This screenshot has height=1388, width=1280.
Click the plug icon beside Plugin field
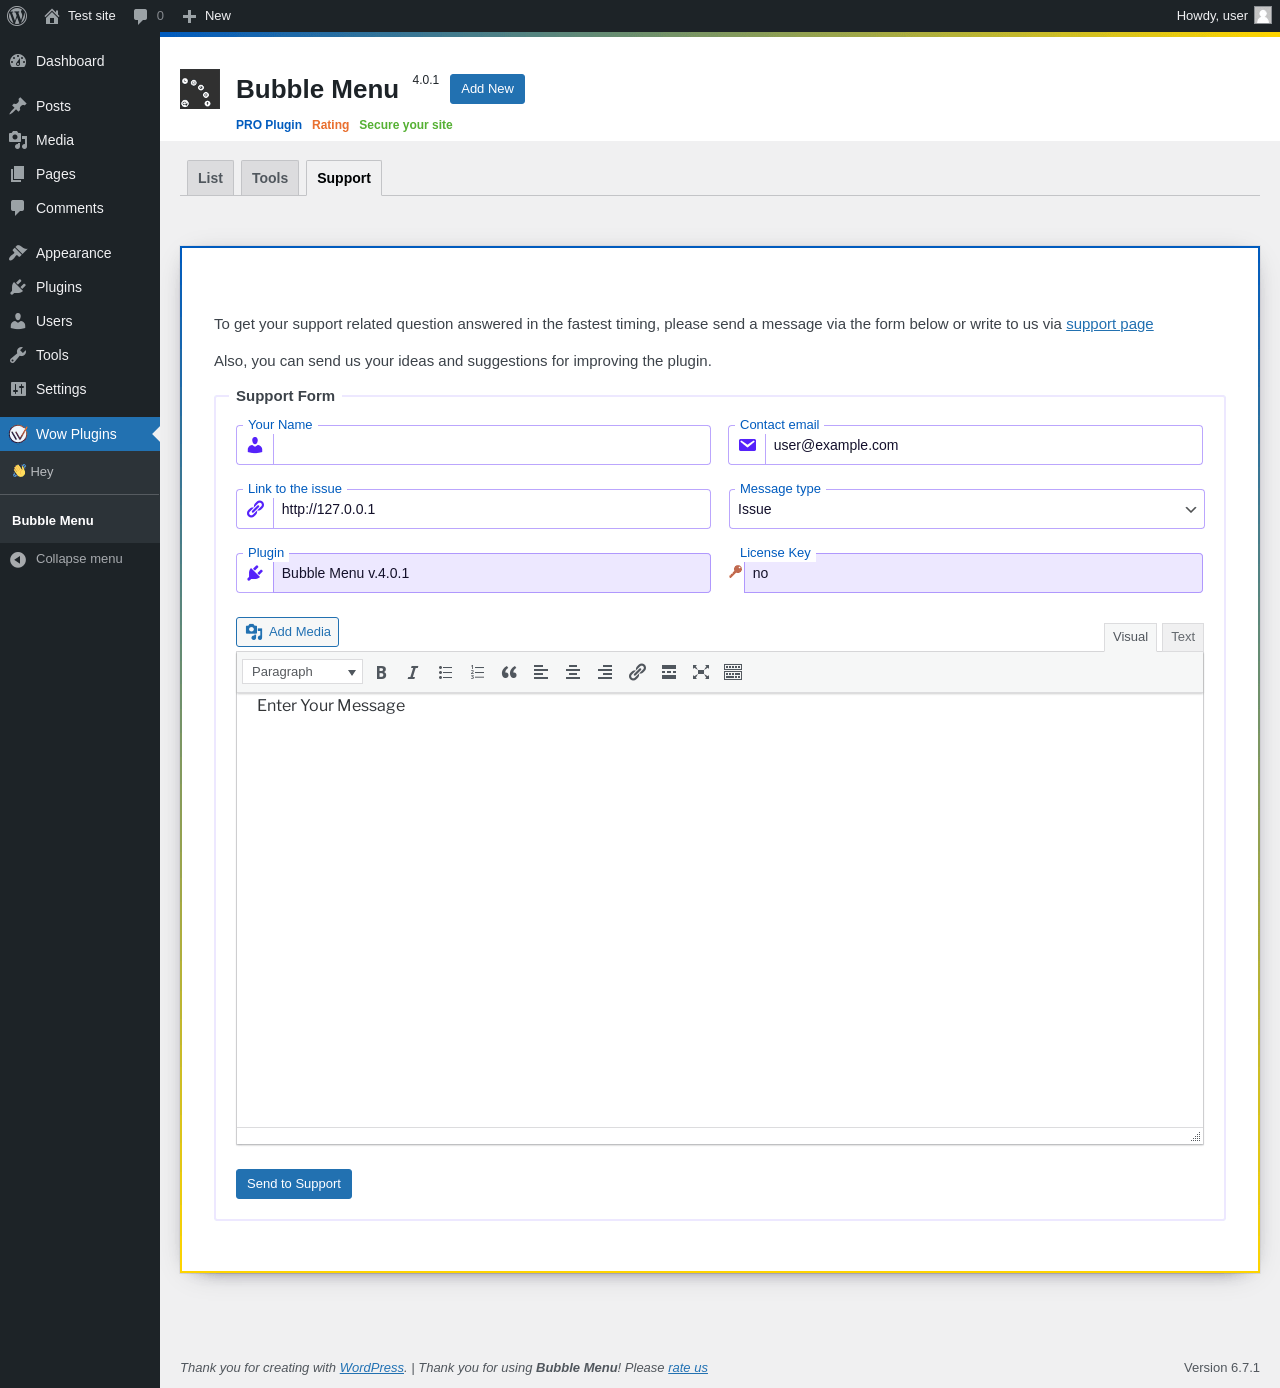(x=255, y=573)
